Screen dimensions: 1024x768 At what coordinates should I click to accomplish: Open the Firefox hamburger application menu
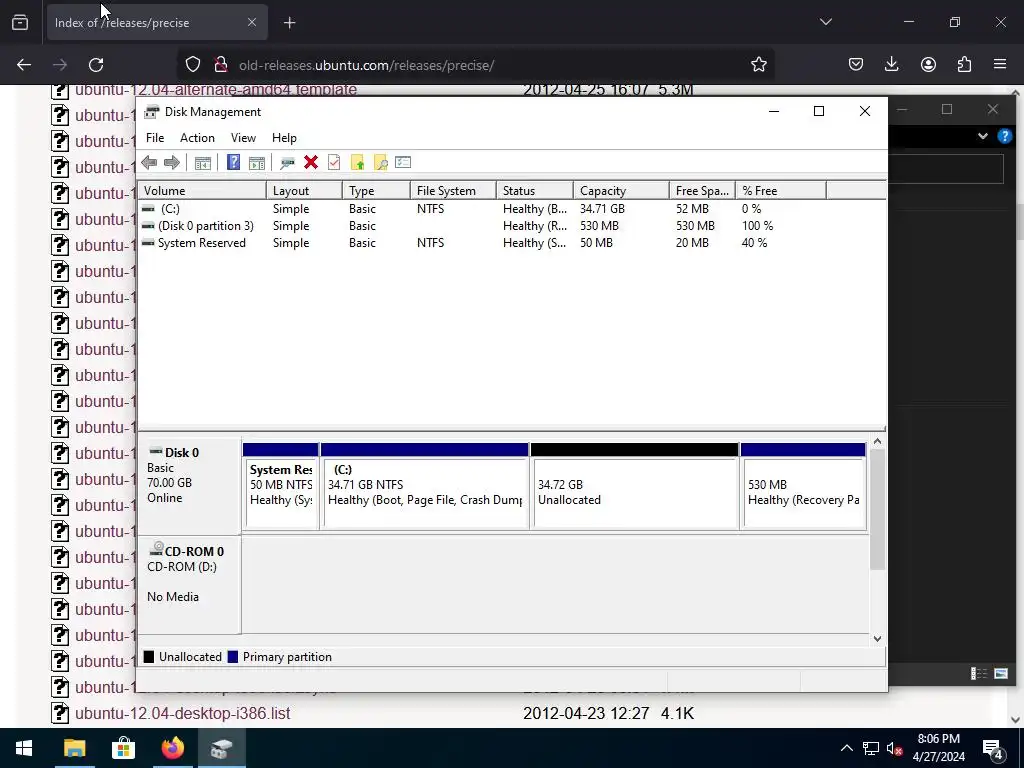[x=1000, y=65]
